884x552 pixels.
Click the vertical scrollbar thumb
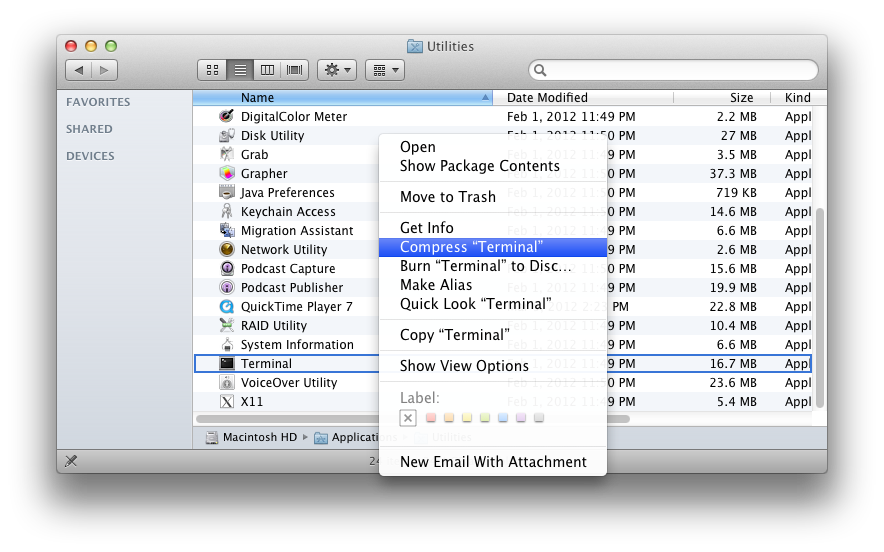(x=820, y=308)
